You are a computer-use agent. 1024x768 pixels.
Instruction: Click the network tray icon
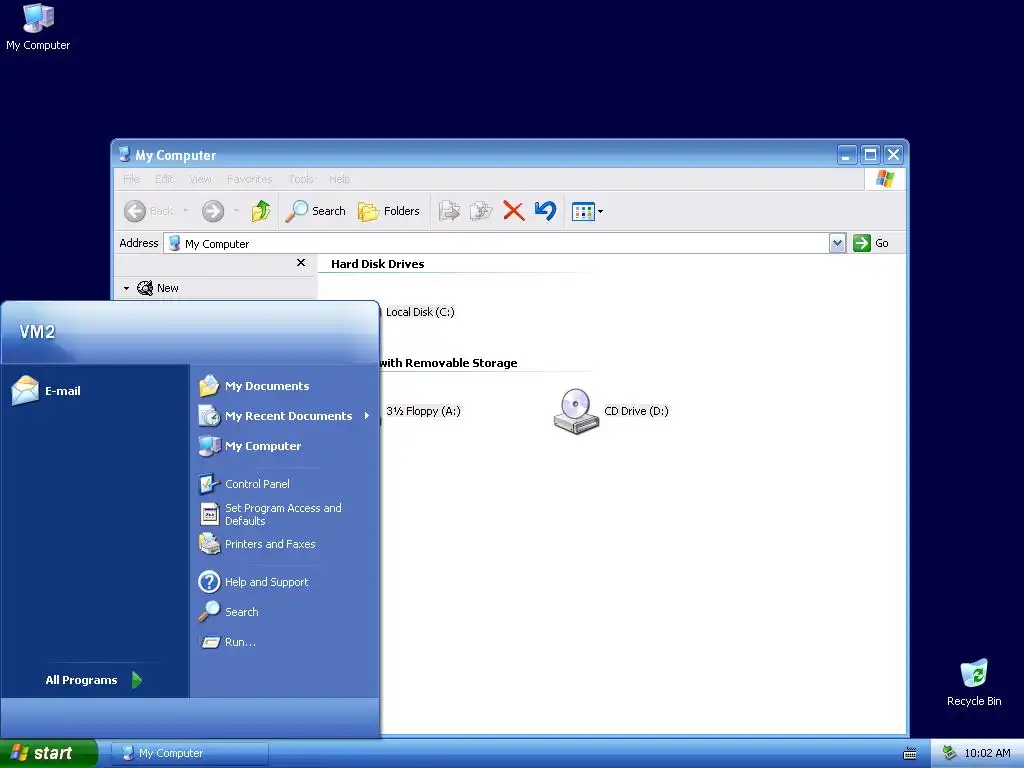[x=949, y=753]
